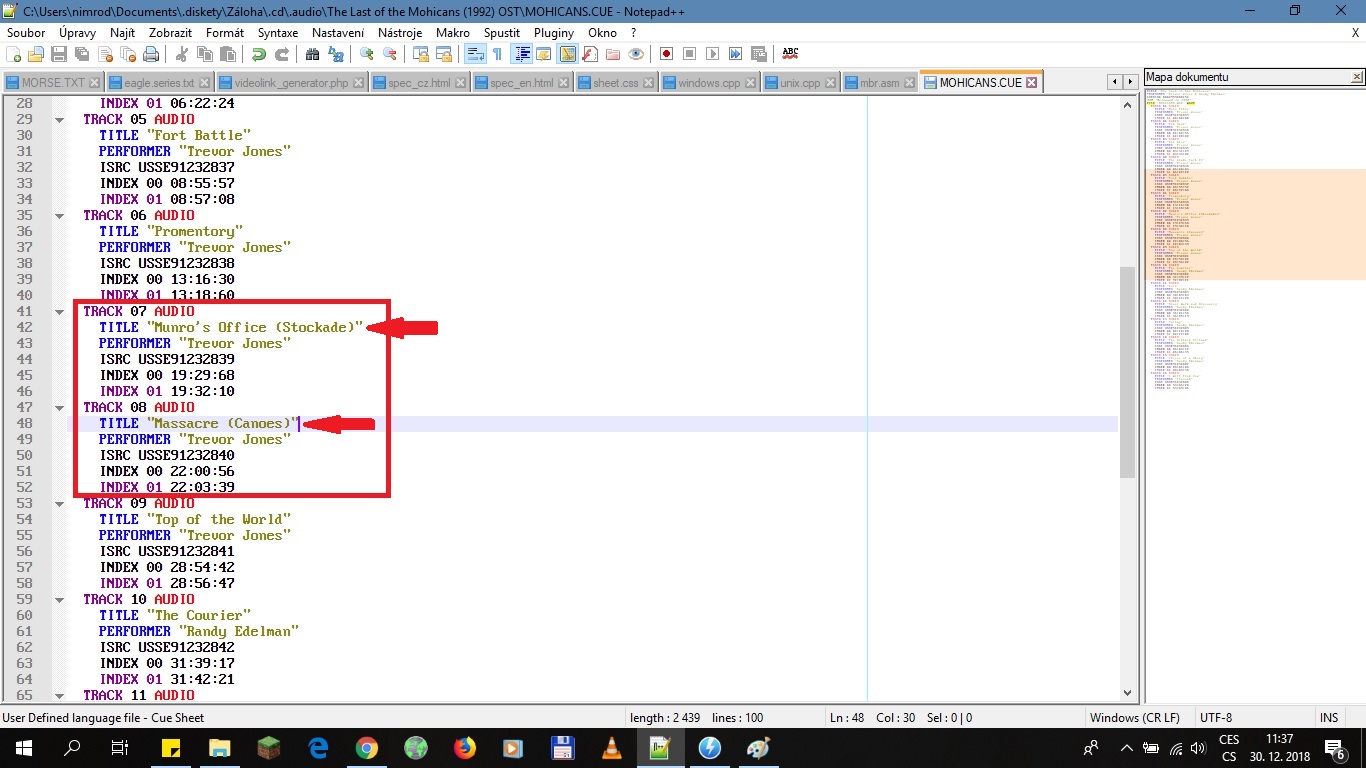1366x768 pixels.
Task: Open the Makro menu
Action: tap(453, 33)
